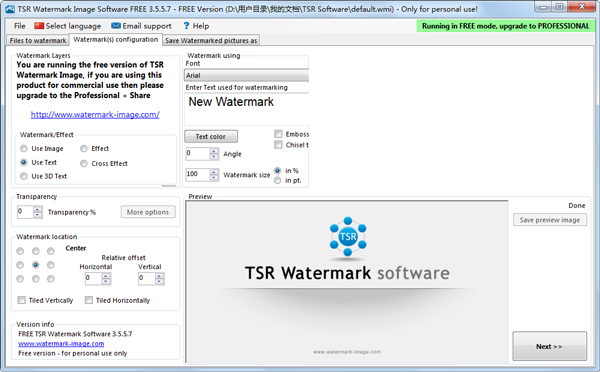Increase the Watermark size stepper

pyautogui.click(x=214, y=172)
